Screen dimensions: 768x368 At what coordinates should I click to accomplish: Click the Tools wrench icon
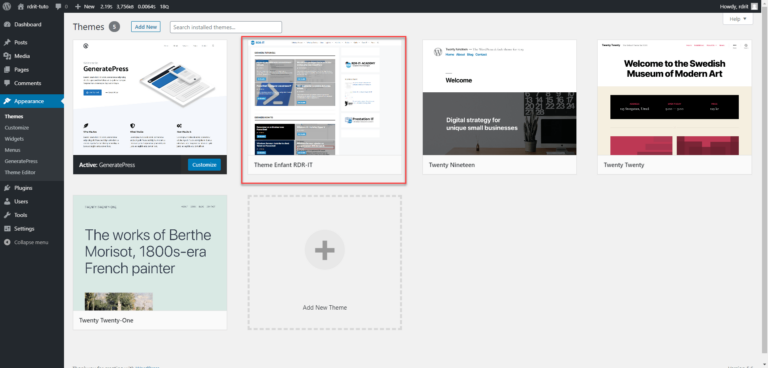point(7,215)
